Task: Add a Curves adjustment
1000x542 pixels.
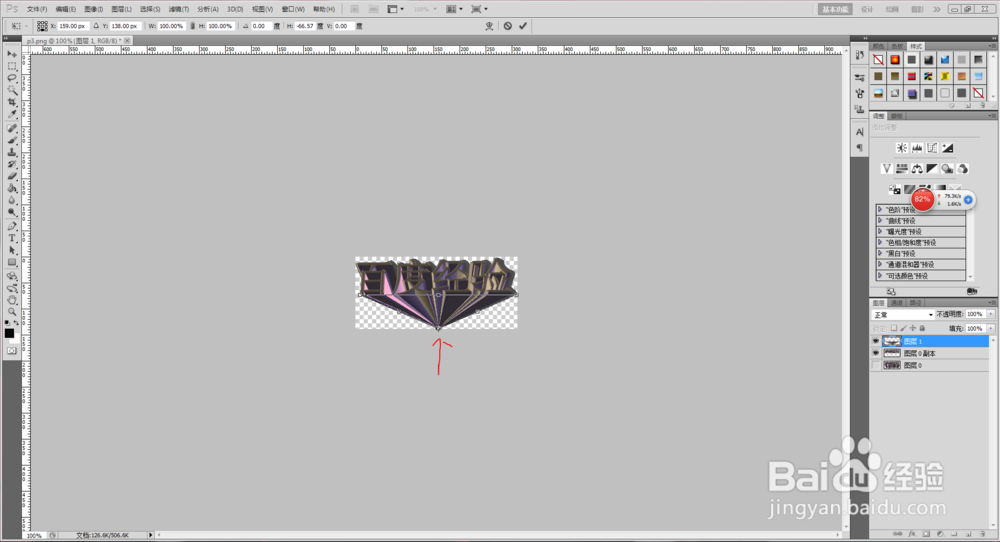Action: pos(932,148)
